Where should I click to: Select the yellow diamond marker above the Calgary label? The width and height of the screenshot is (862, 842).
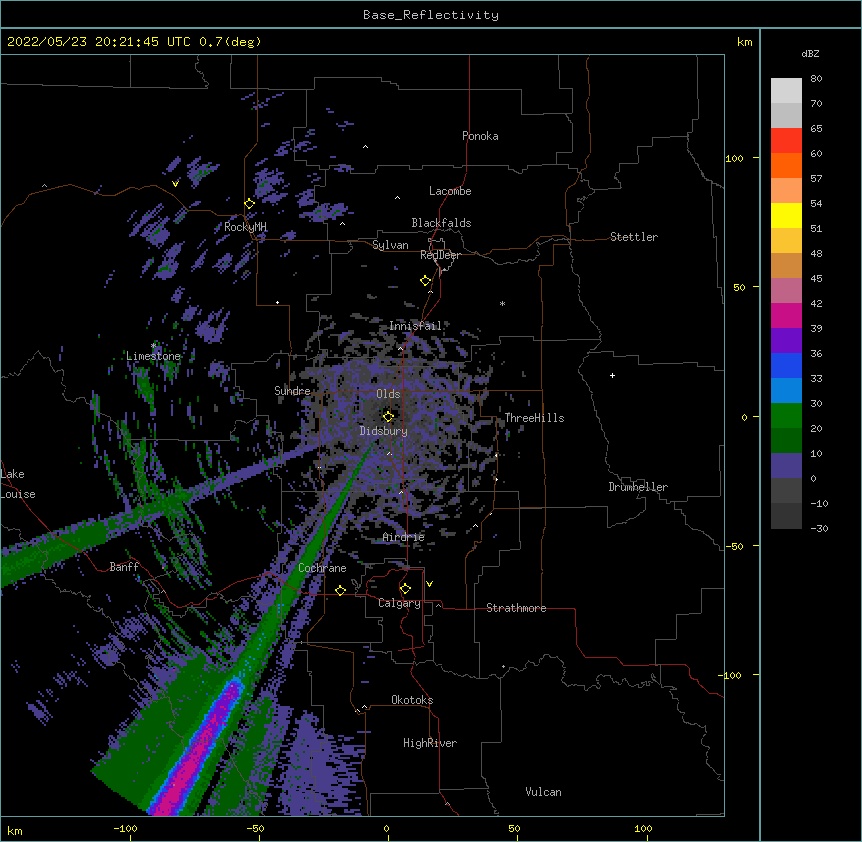click(x=405, y=589)
